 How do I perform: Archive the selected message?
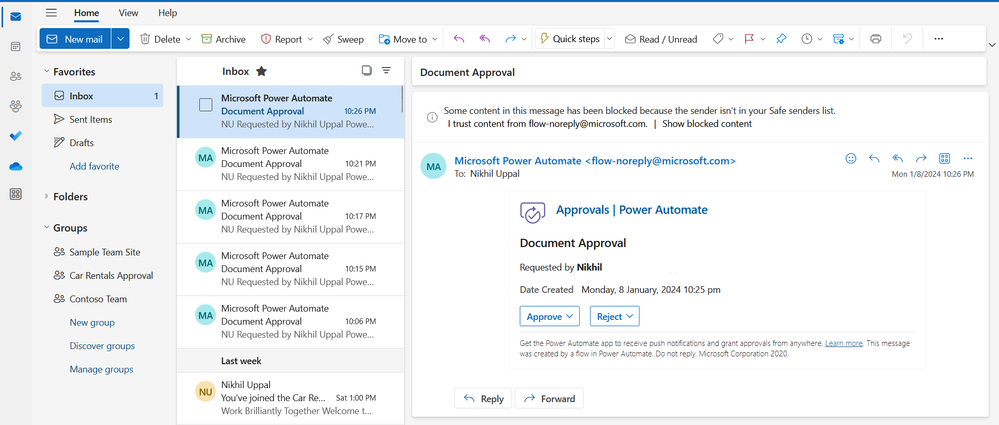pyautogui.click(x=223, y=39)
